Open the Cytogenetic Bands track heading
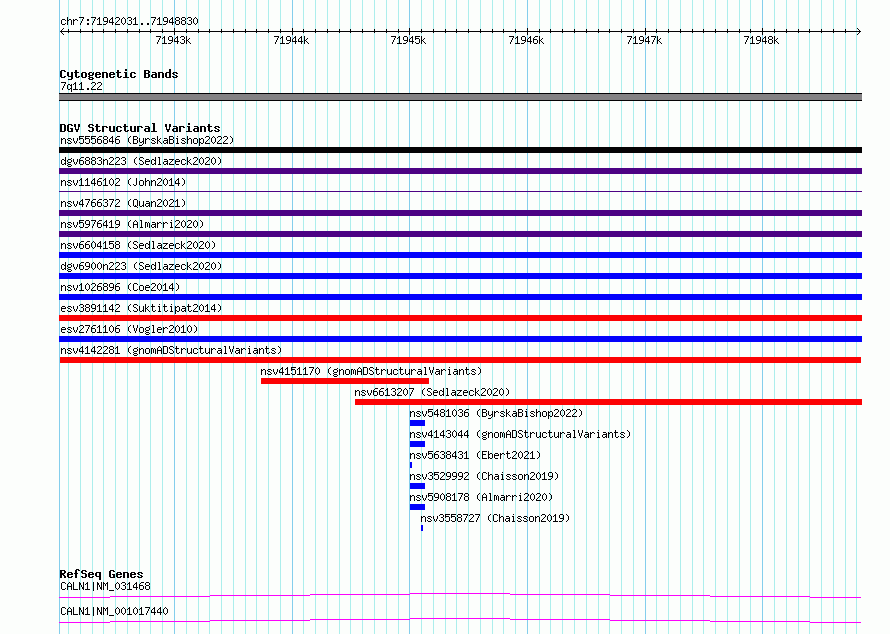 tap(118, 74)
